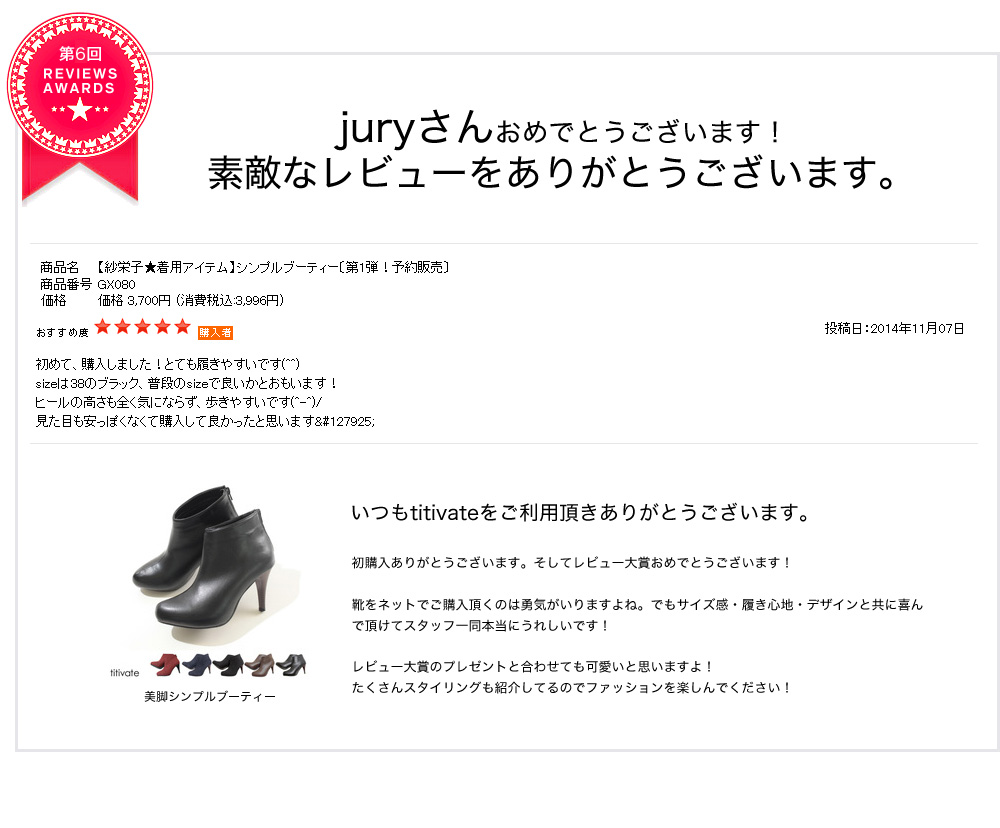Click the fifth orange rating star
This screenshot has width=1000, height=828.
click(182, 327)
